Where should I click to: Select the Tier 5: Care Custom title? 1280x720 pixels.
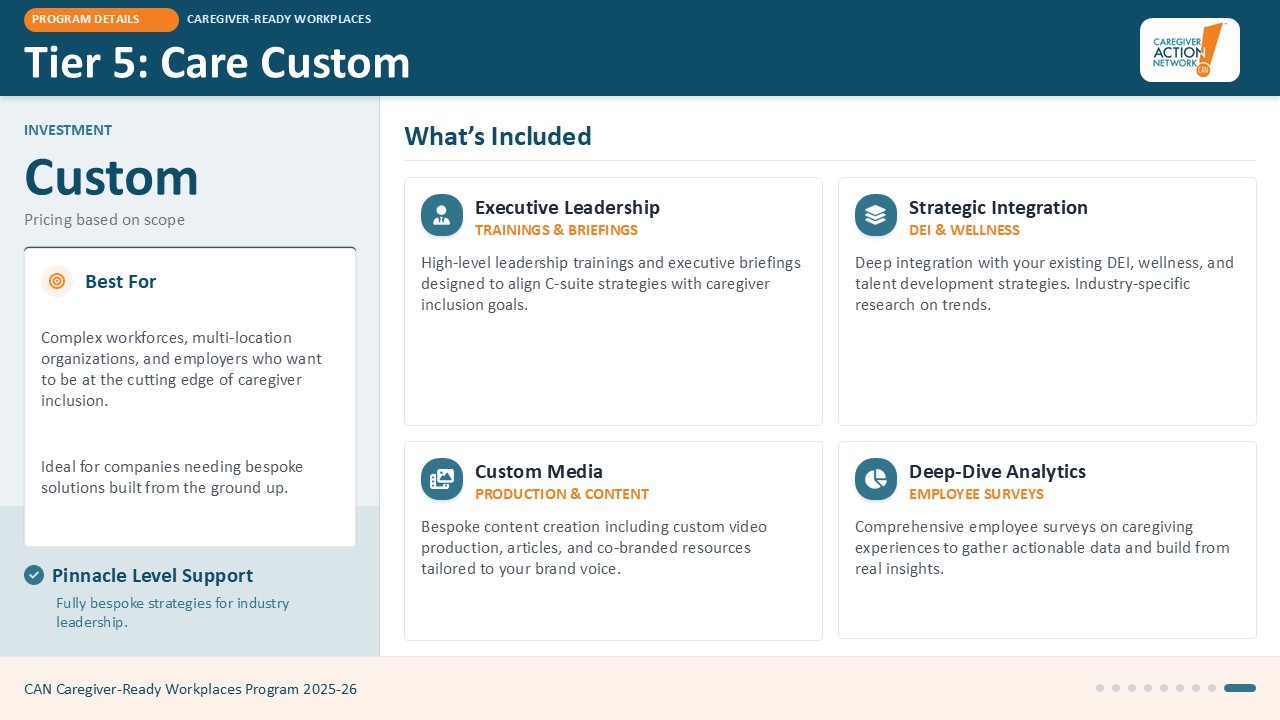coord(217,63)
